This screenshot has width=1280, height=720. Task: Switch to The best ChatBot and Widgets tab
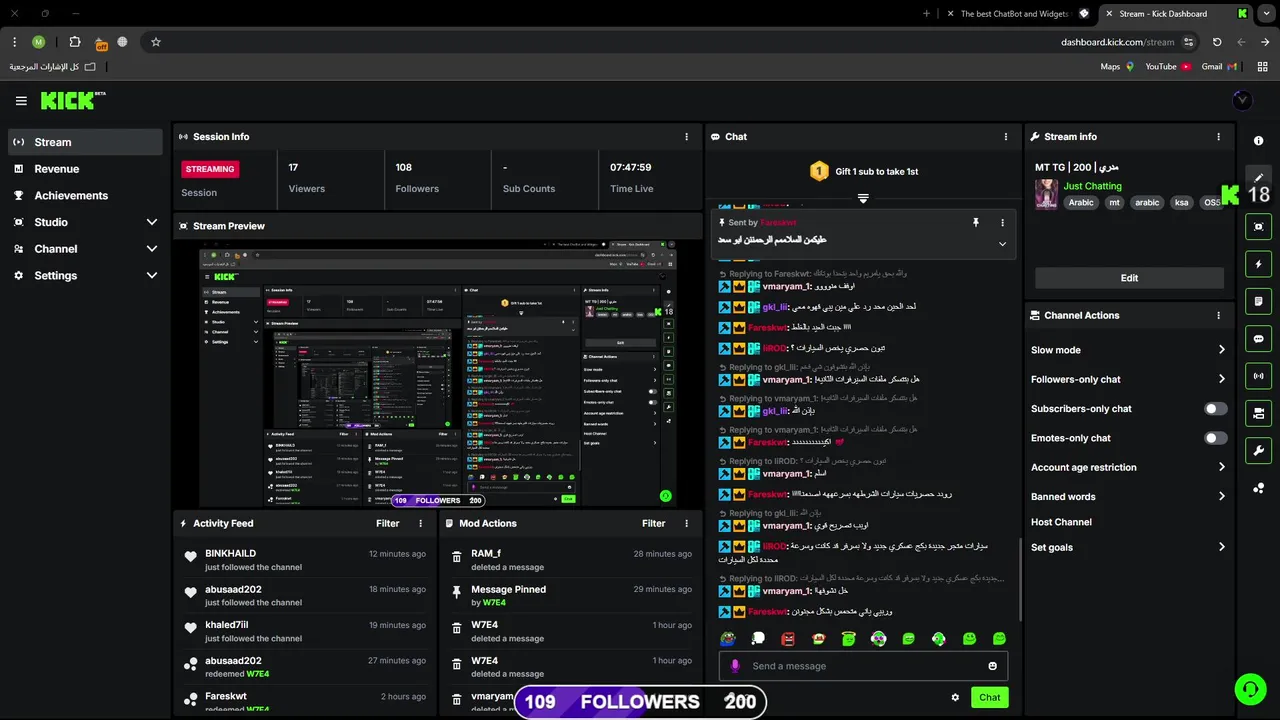pos(1018,14)
